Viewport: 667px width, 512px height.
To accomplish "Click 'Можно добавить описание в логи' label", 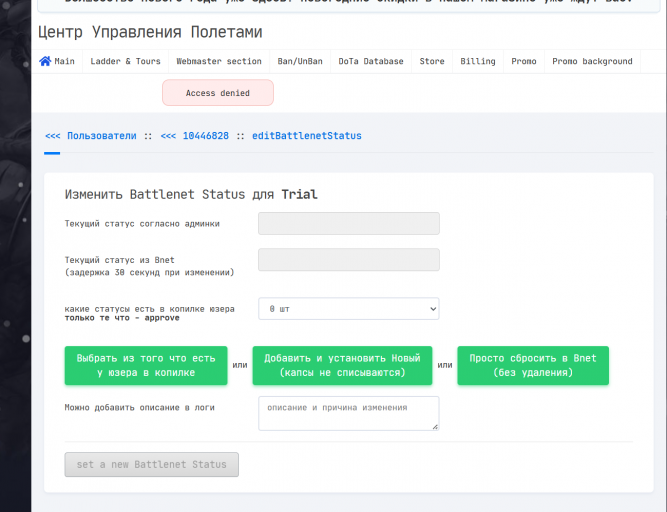I will coord(140,407).
